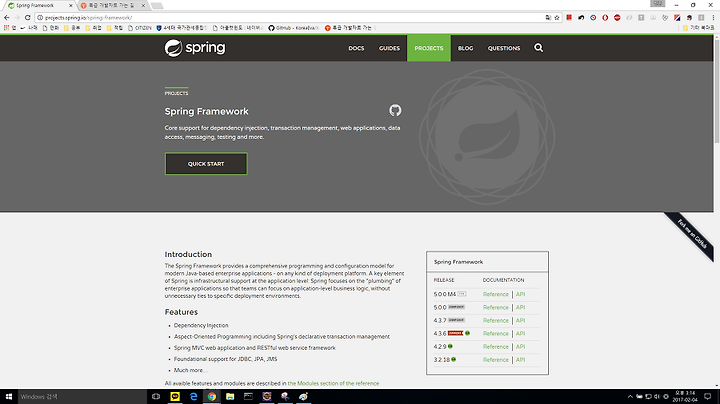The width and height of the screenshot is (720, 404).
Task: Click the blue circular extension icon
Action: [x=593, y=17]
